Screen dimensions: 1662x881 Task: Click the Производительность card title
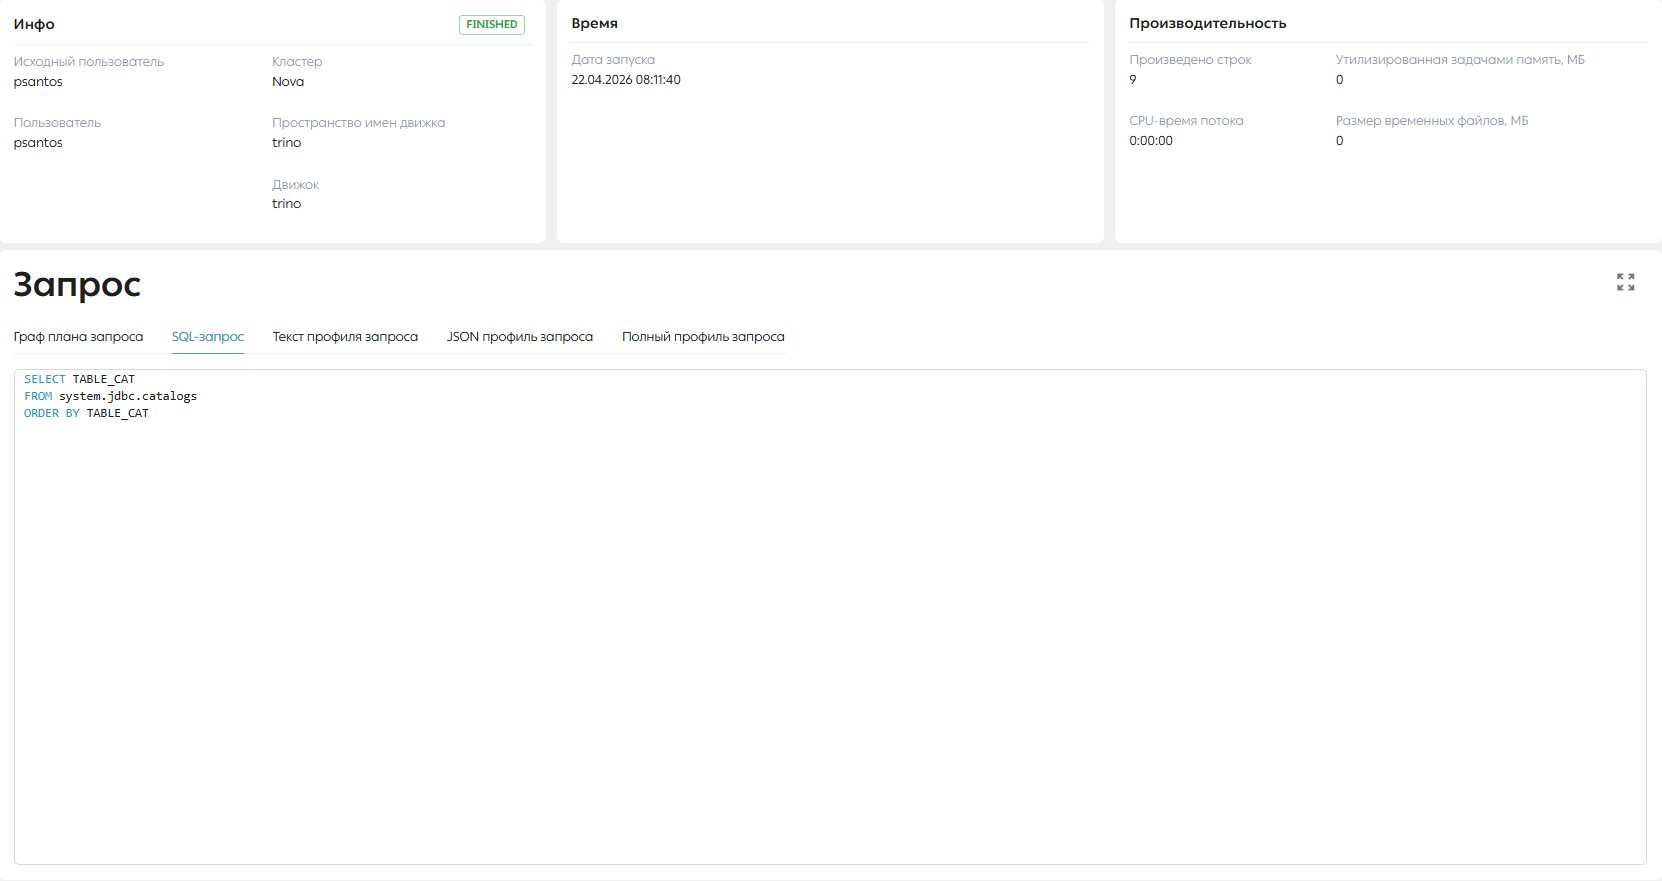[x=1208, y=23]
